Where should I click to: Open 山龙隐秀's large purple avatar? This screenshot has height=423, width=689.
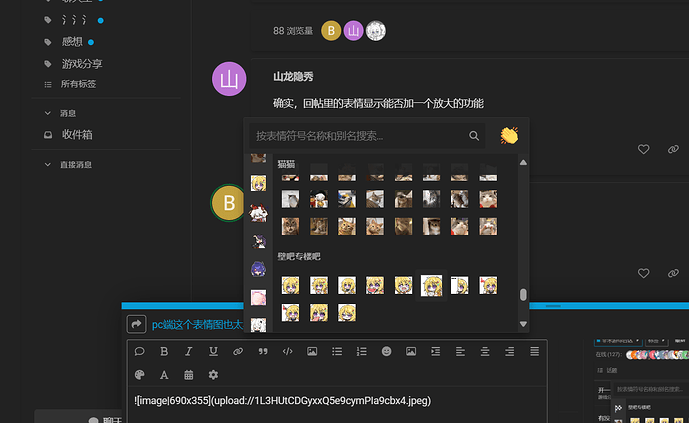[229, 79]
